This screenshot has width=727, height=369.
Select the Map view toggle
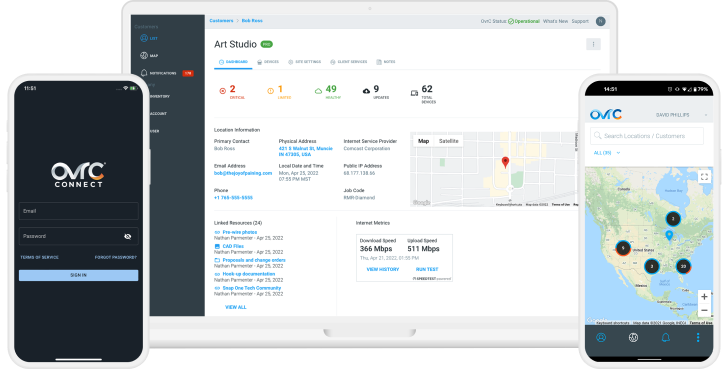point(423,141)
